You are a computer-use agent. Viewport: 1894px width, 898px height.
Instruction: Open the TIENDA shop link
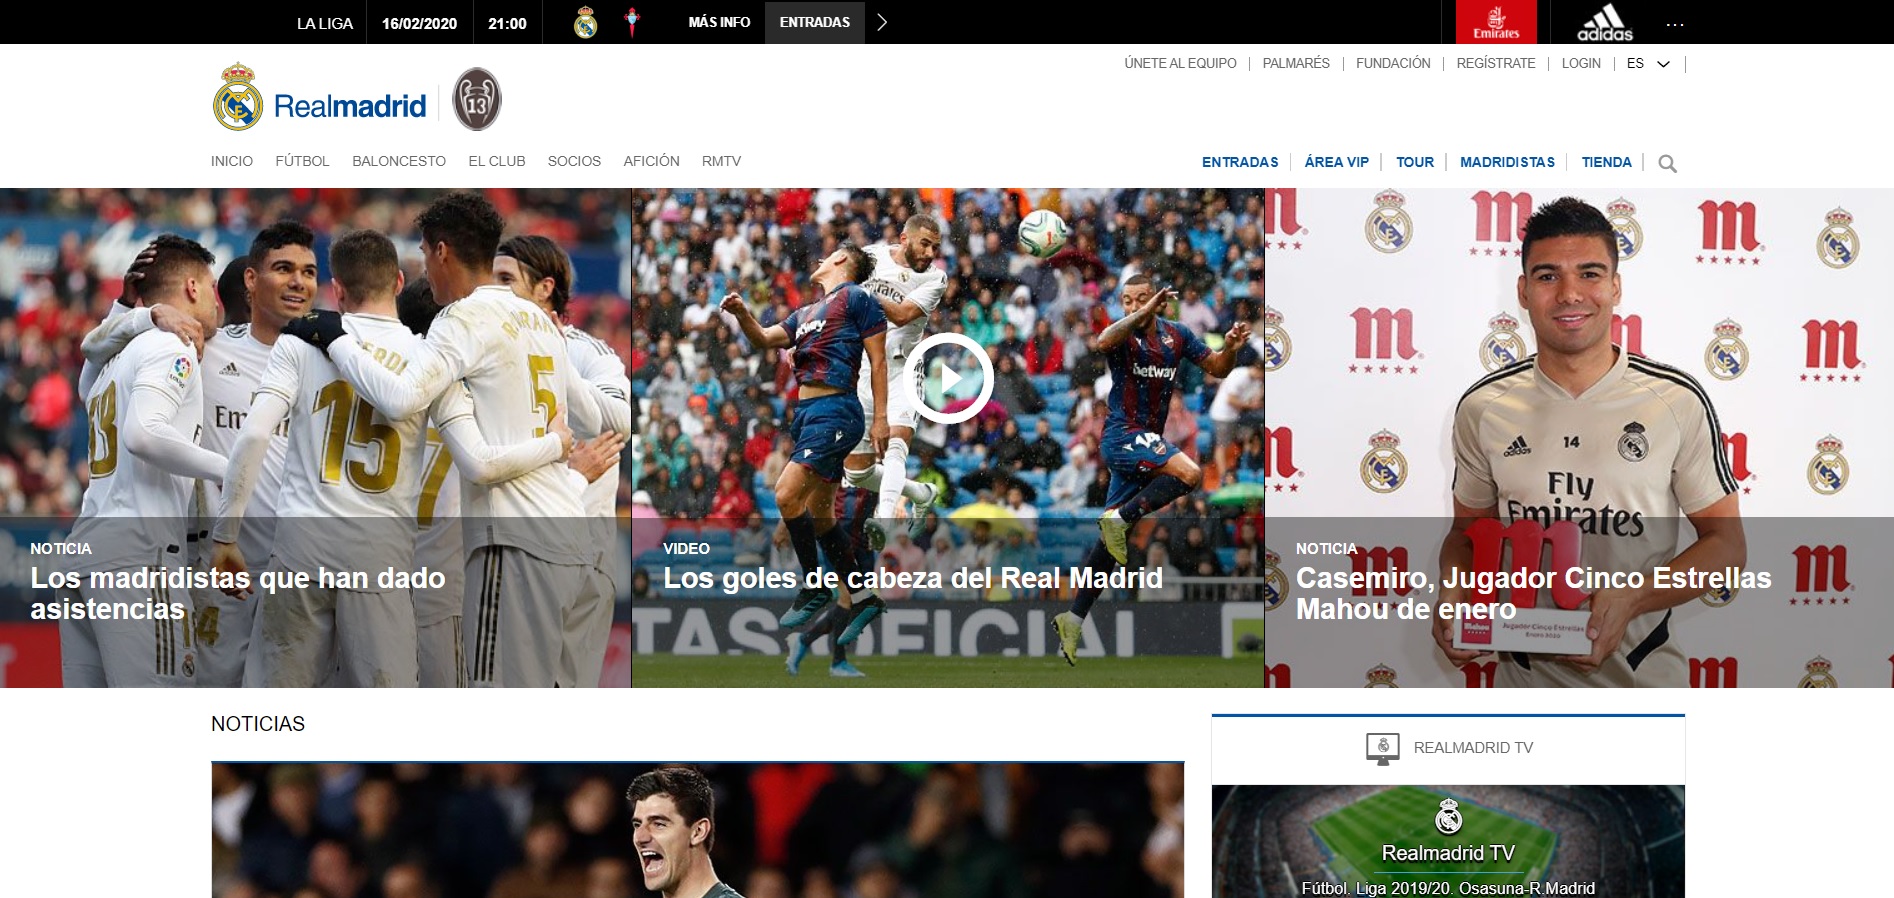1606,162
